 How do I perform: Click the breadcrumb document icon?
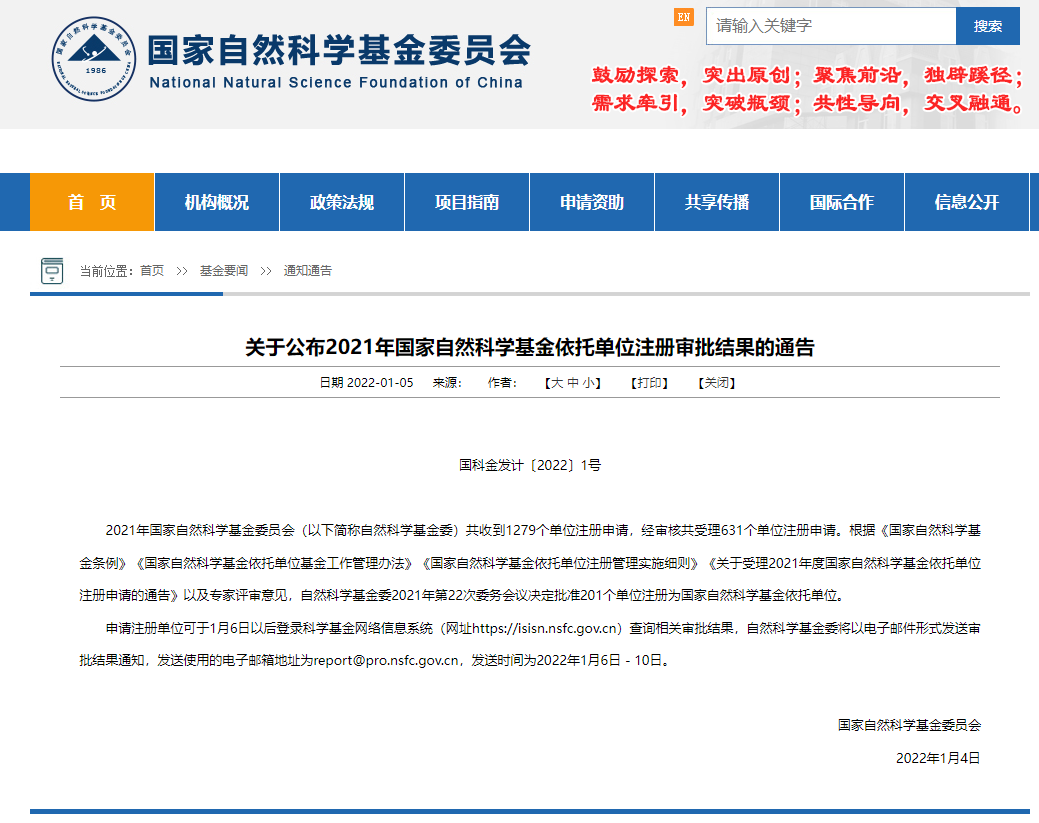[x=52, y=270]
